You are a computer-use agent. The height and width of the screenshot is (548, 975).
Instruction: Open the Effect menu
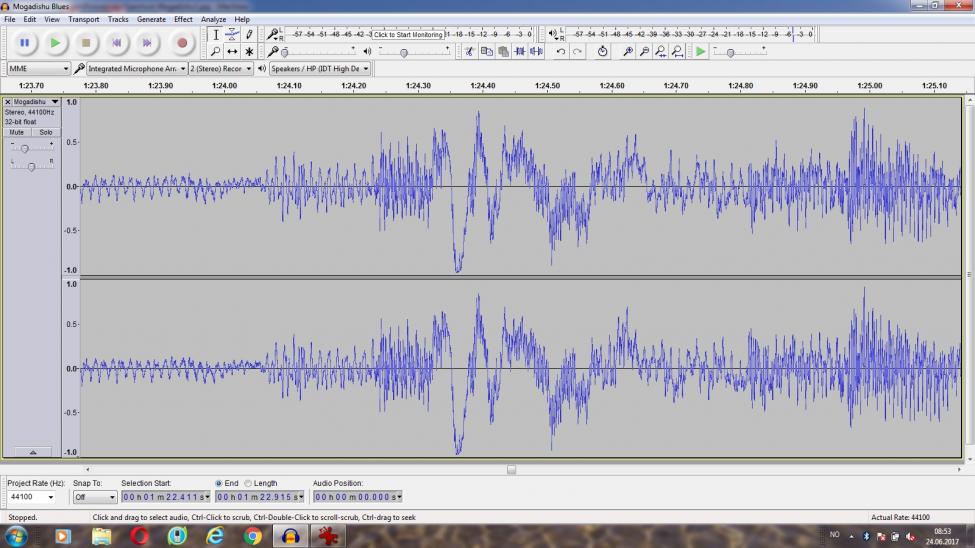(x=183, y=19)
